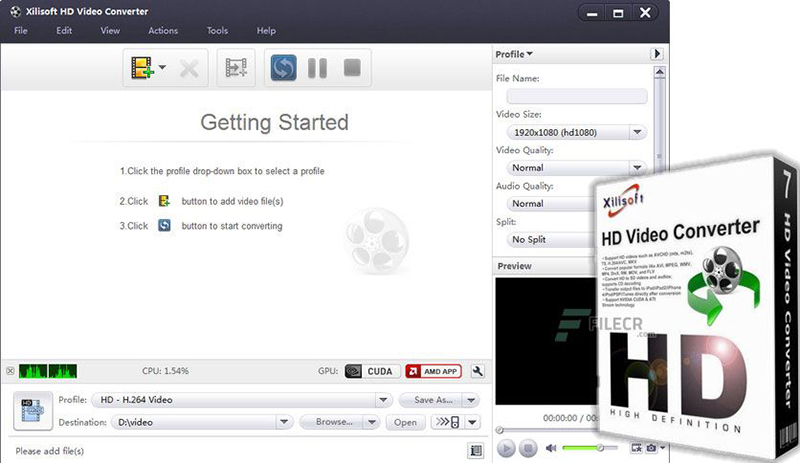Open the HD - H.264 Video profile dropdown
This screenshot has height=463, width=800.
(242, 400)
